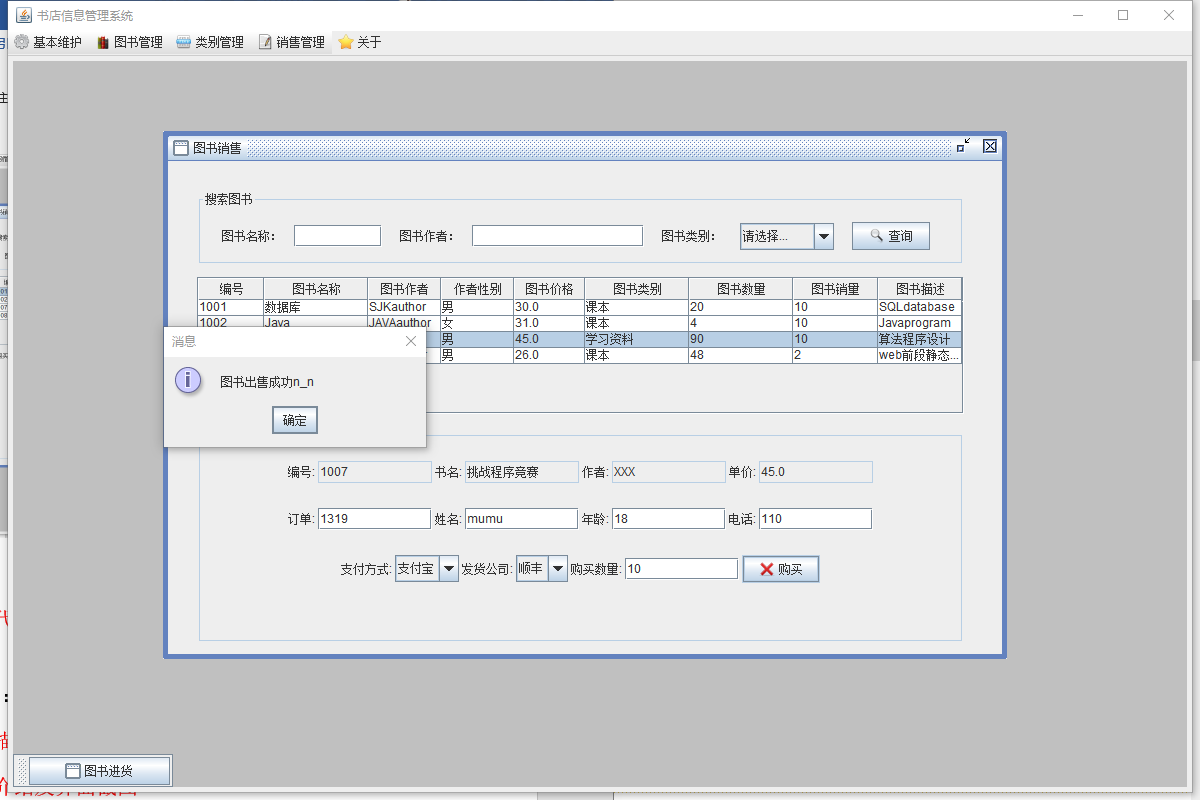Click the 购买数量 field showing 10
The image size is (1200, 800).
click(x=680, y=568)
